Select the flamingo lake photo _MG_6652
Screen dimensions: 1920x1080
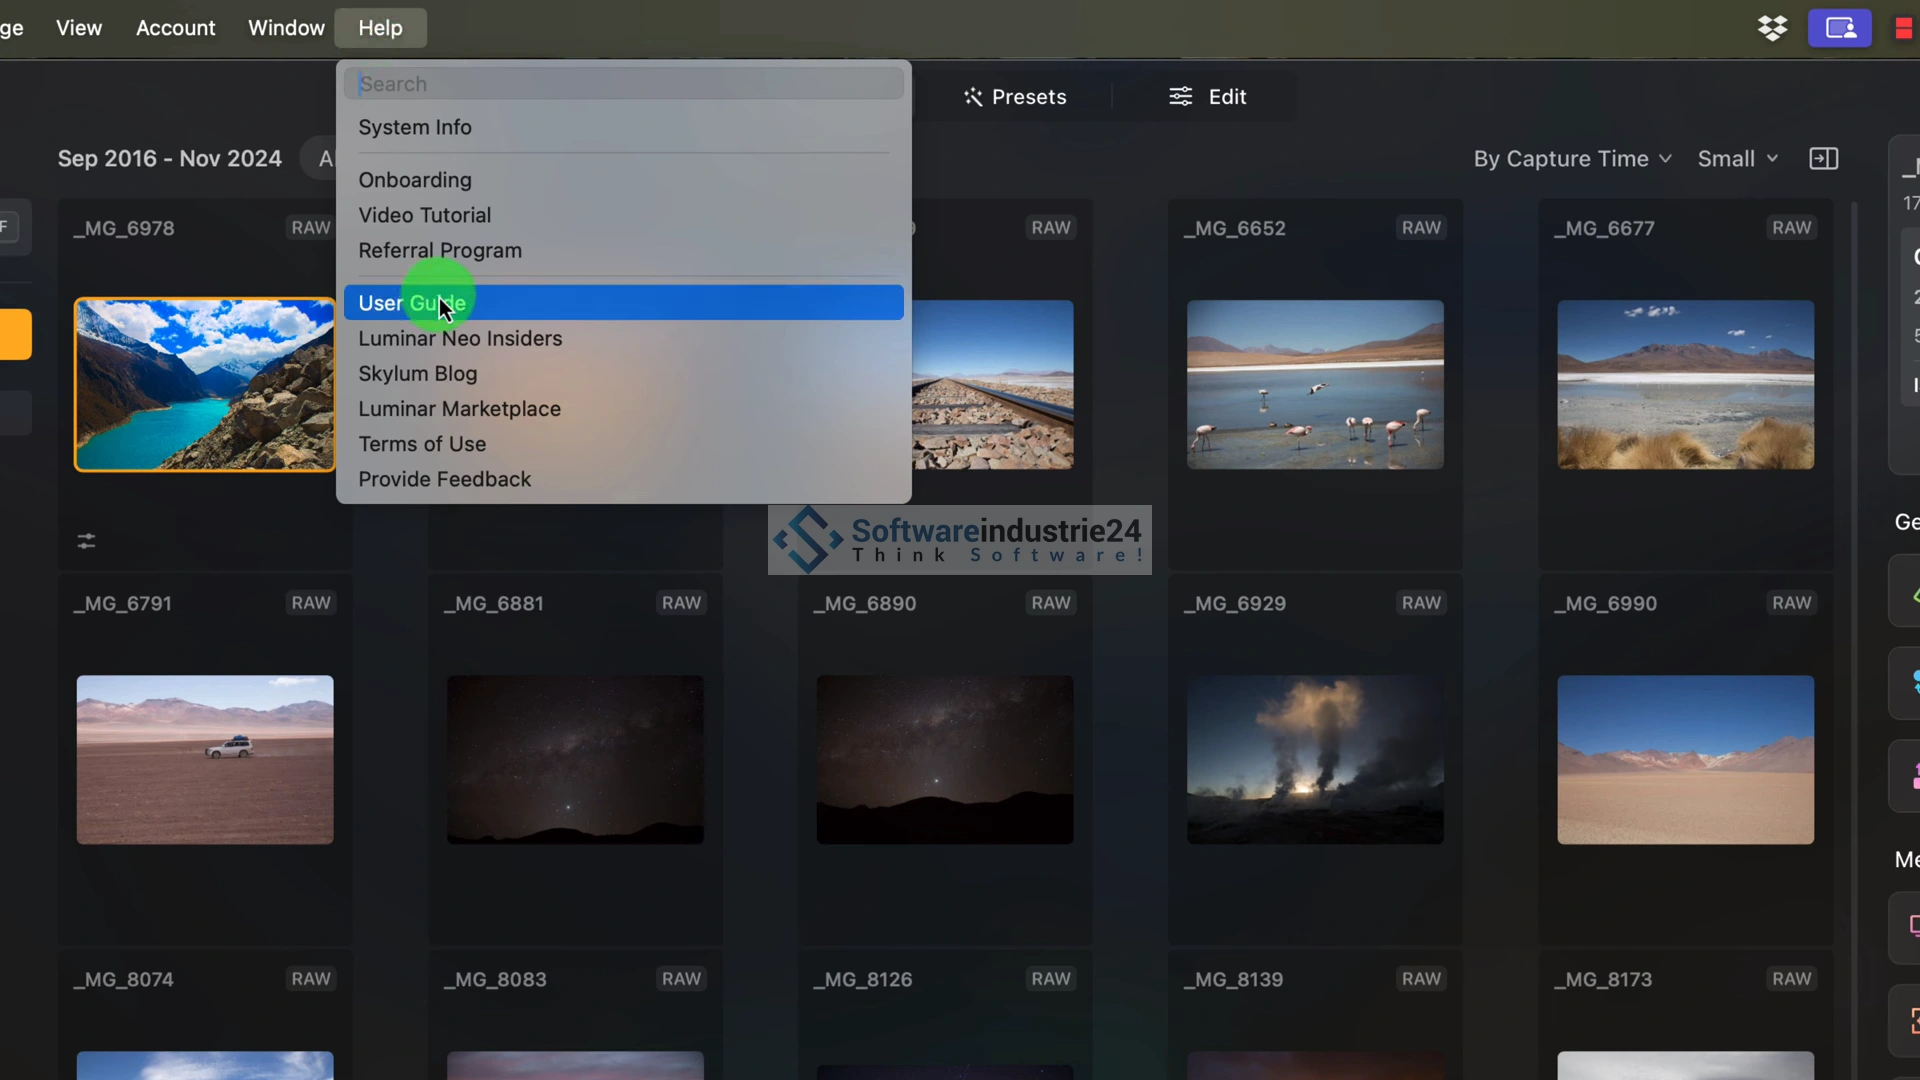pos(1314,385)
